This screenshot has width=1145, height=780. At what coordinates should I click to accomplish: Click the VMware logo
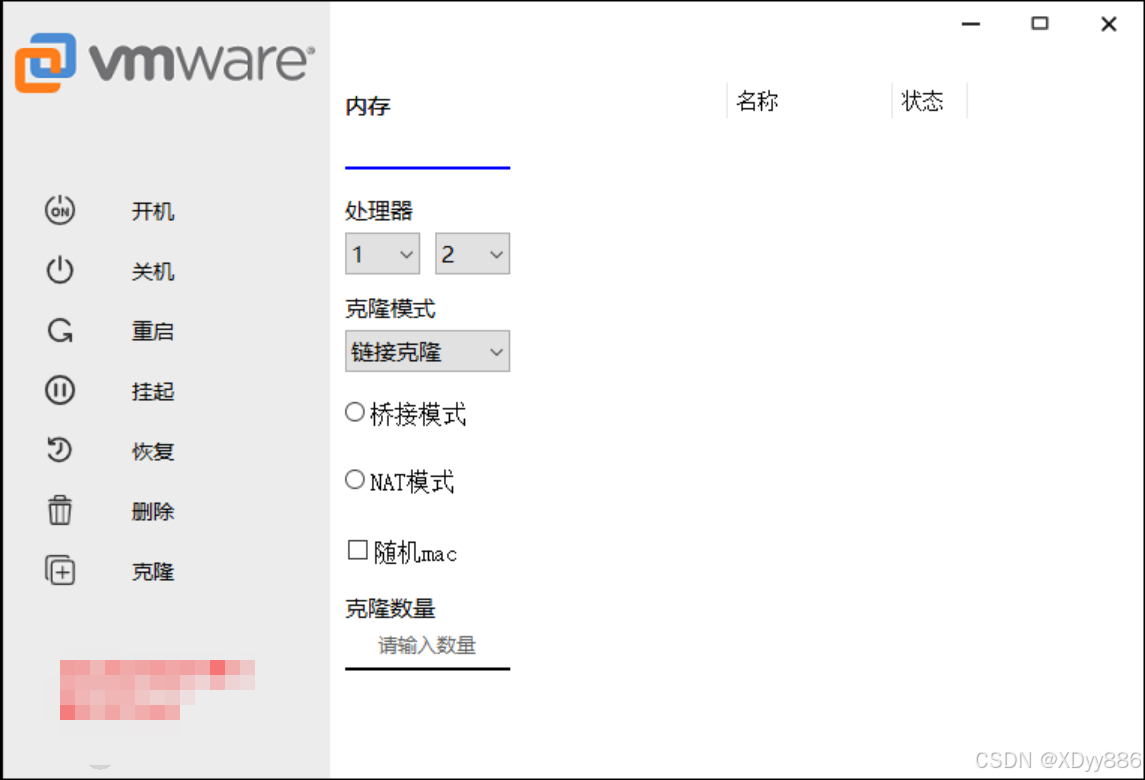click(165, 62)
